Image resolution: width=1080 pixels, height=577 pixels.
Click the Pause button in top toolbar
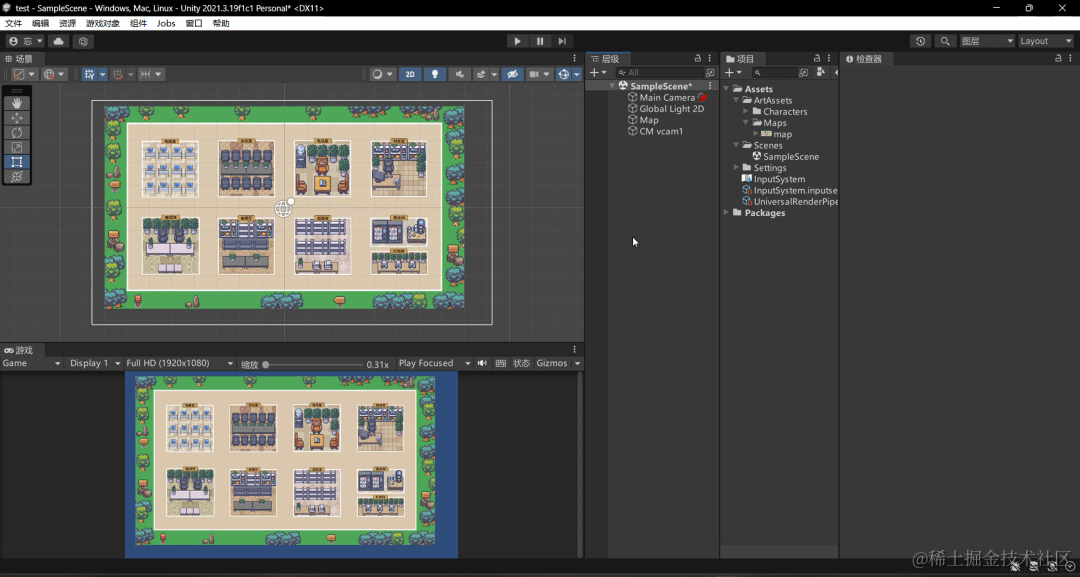pos(540,41)
